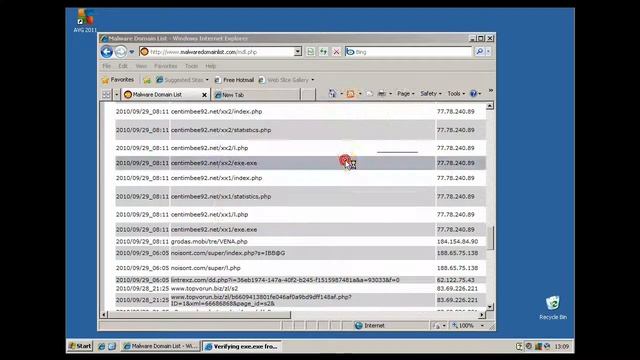The image size is (640, 360).
Task: Click the www.topvorun.biz/zl/s2 entry
Action: 204,288
